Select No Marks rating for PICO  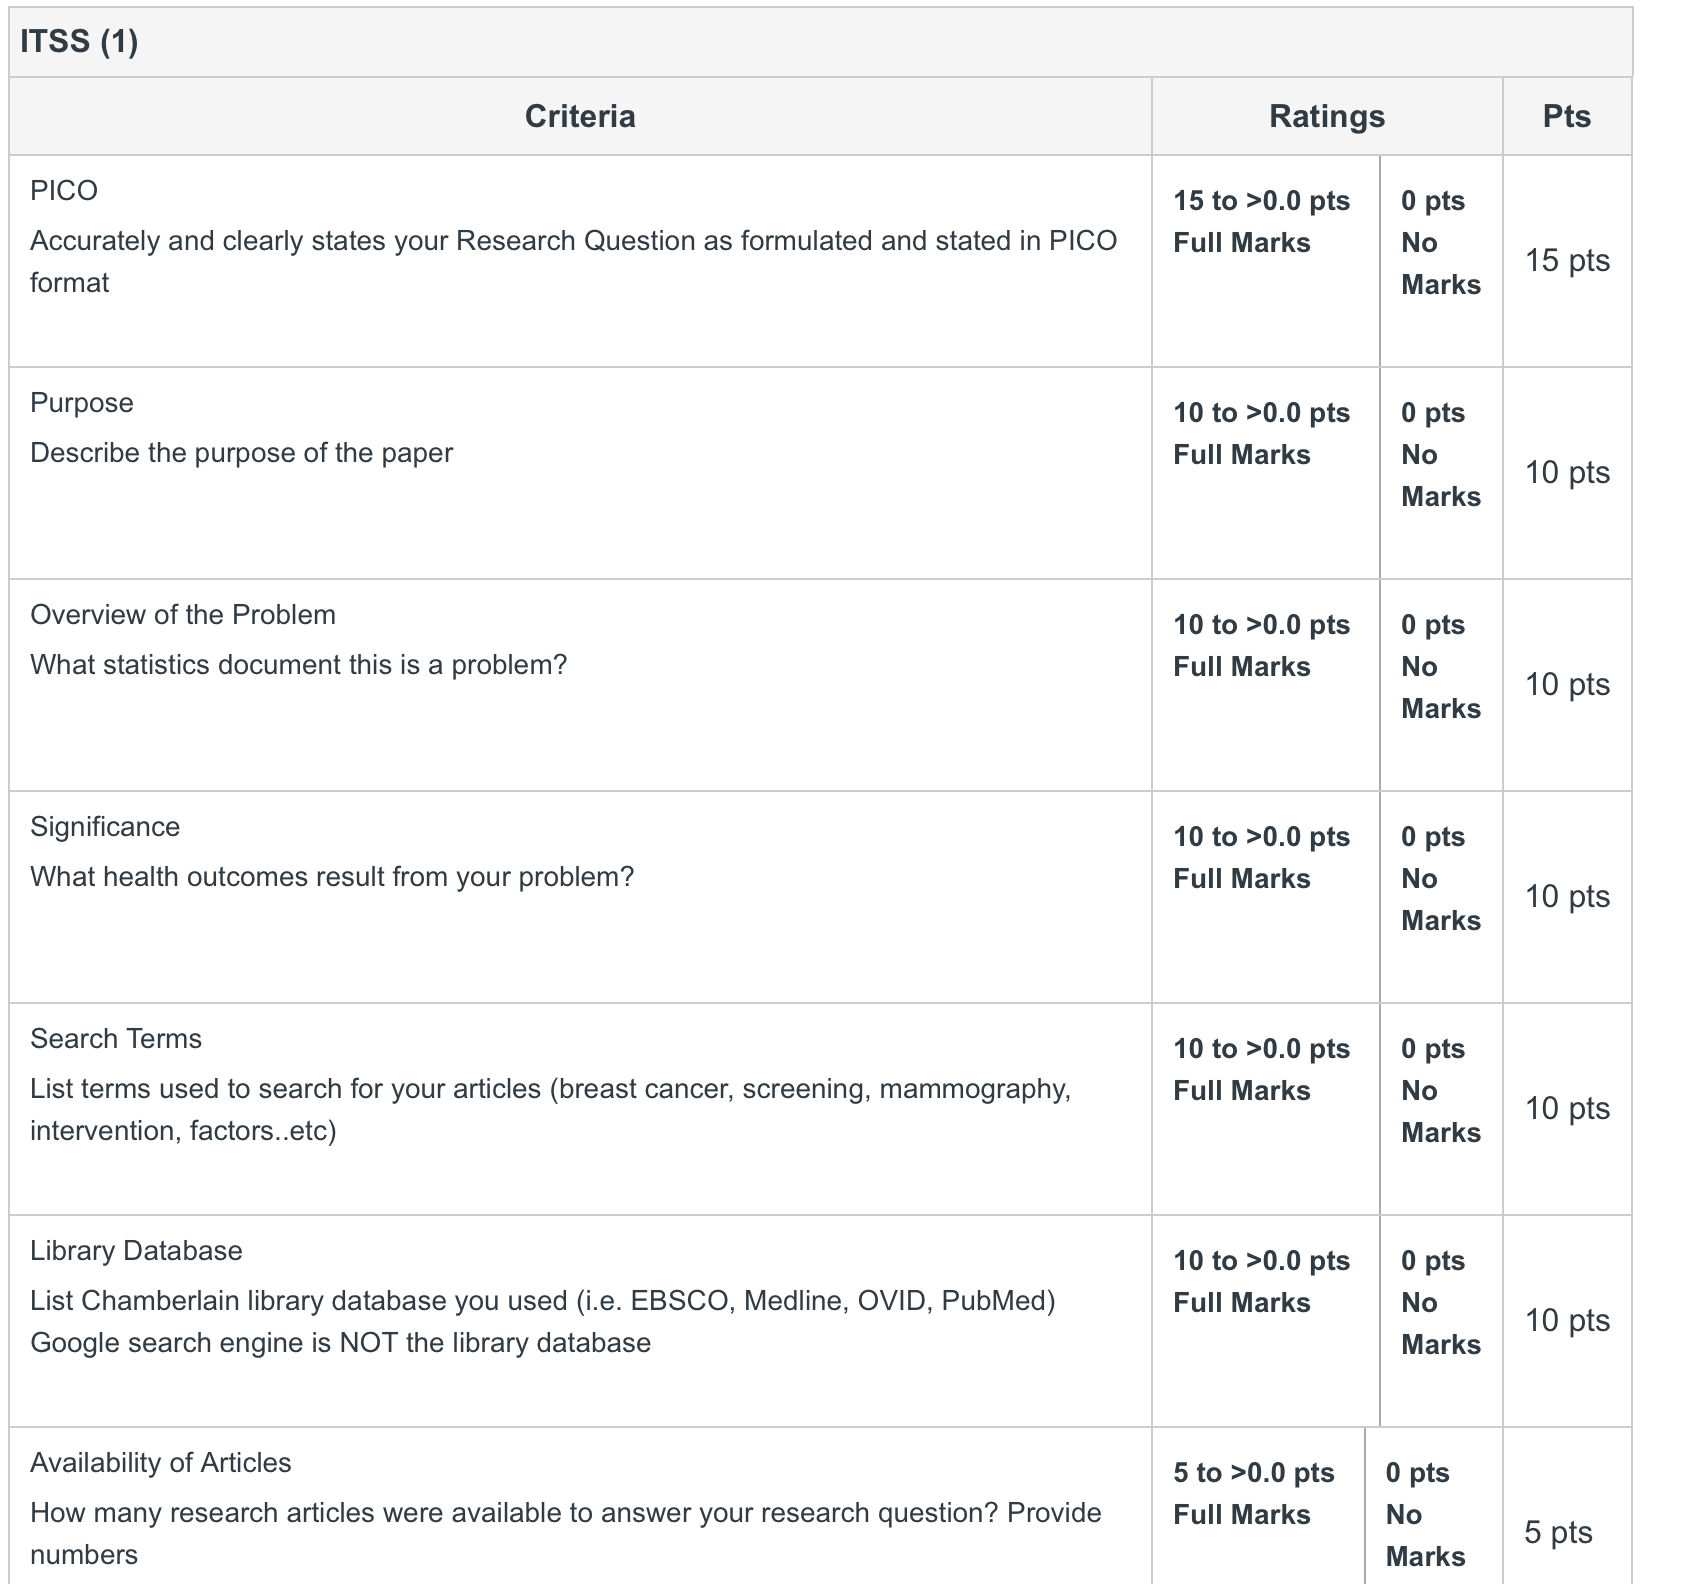[1441, 261]
